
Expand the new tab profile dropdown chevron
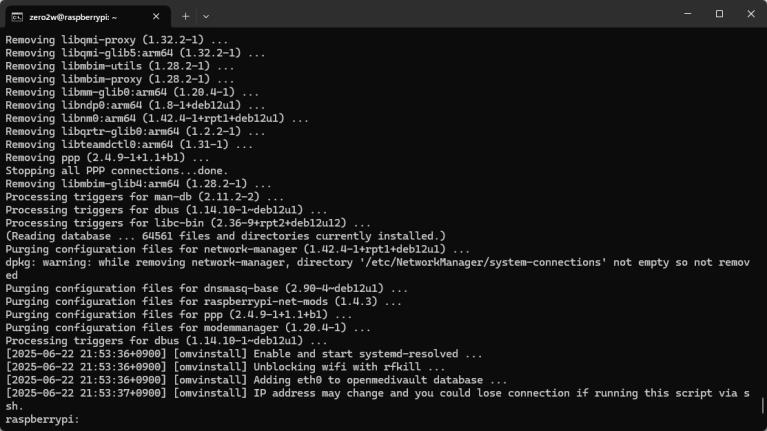pos(206,17)
